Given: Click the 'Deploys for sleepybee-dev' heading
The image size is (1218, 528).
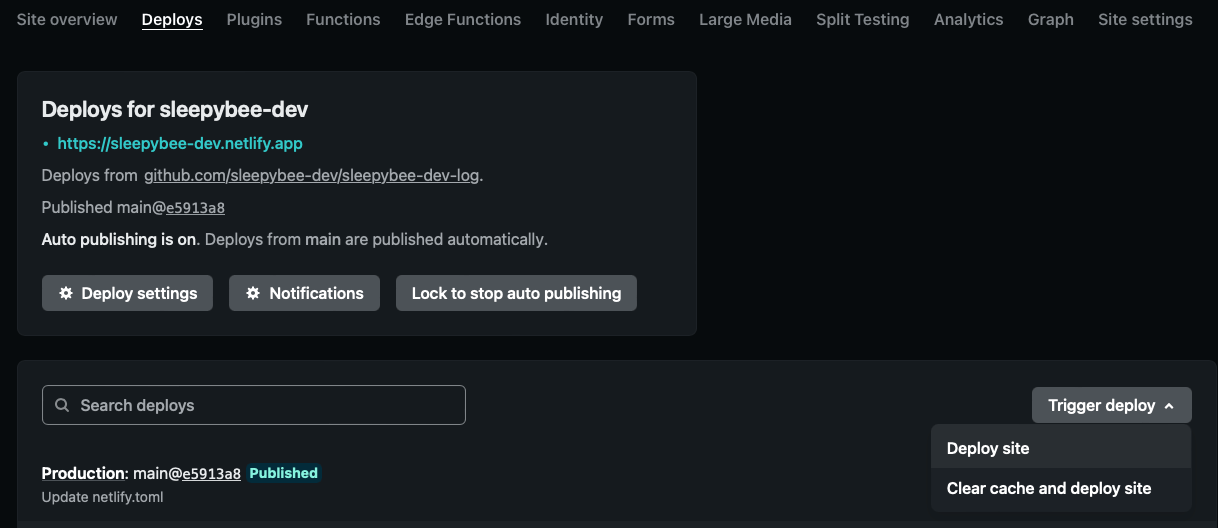Looking at the screenshot, I should [x=175, y=109].
